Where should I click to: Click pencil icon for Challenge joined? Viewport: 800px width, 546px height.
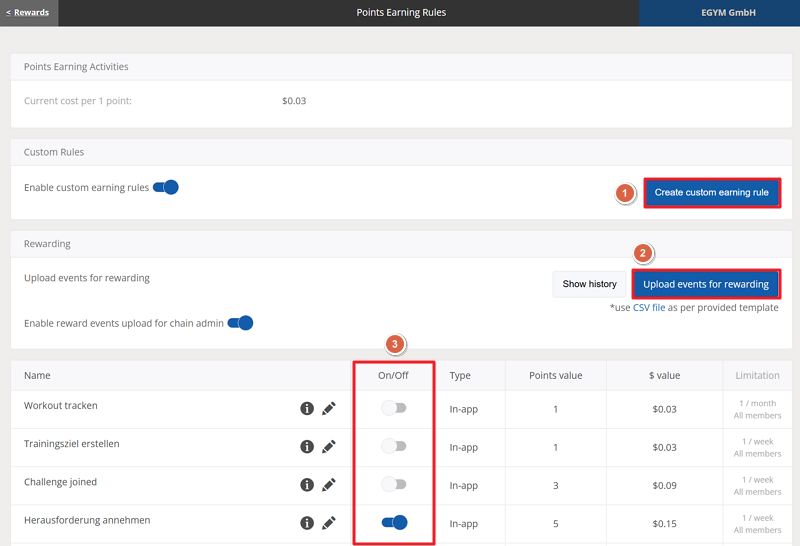329,485
